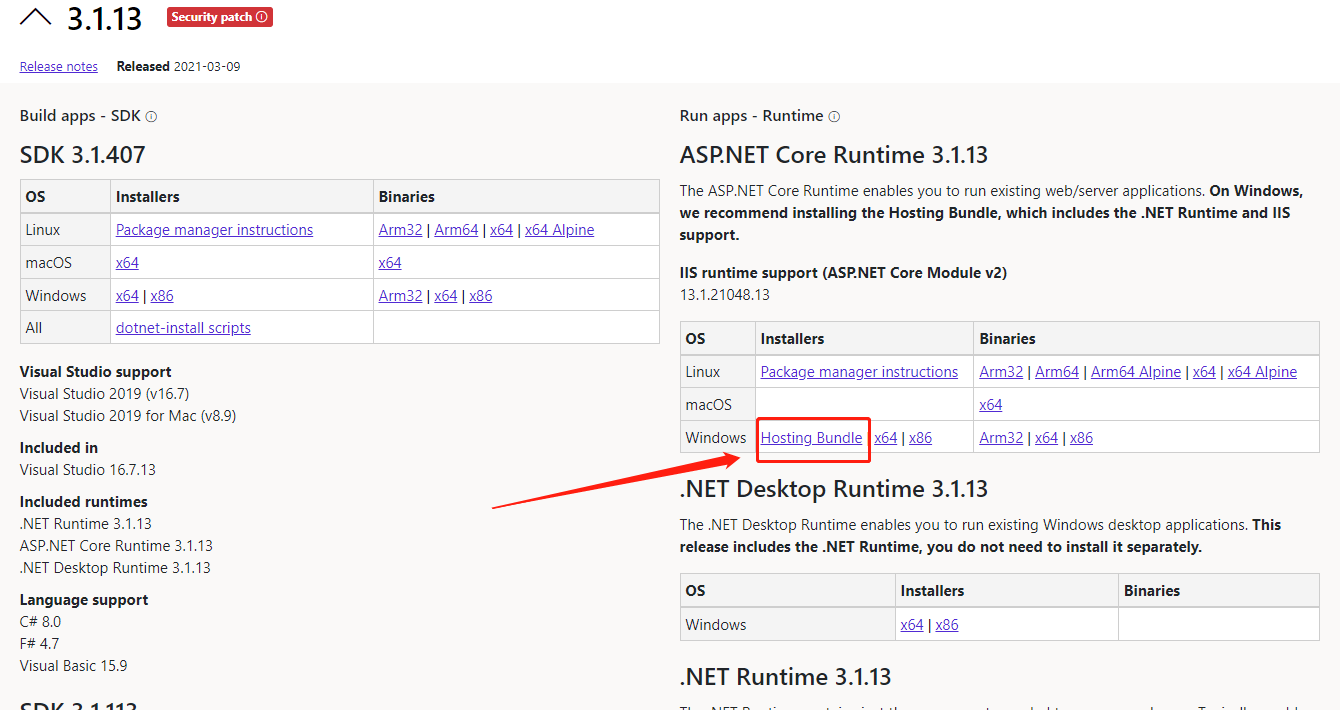Download the .NET Desktop Runtime x86 installer

coord(946,623)
